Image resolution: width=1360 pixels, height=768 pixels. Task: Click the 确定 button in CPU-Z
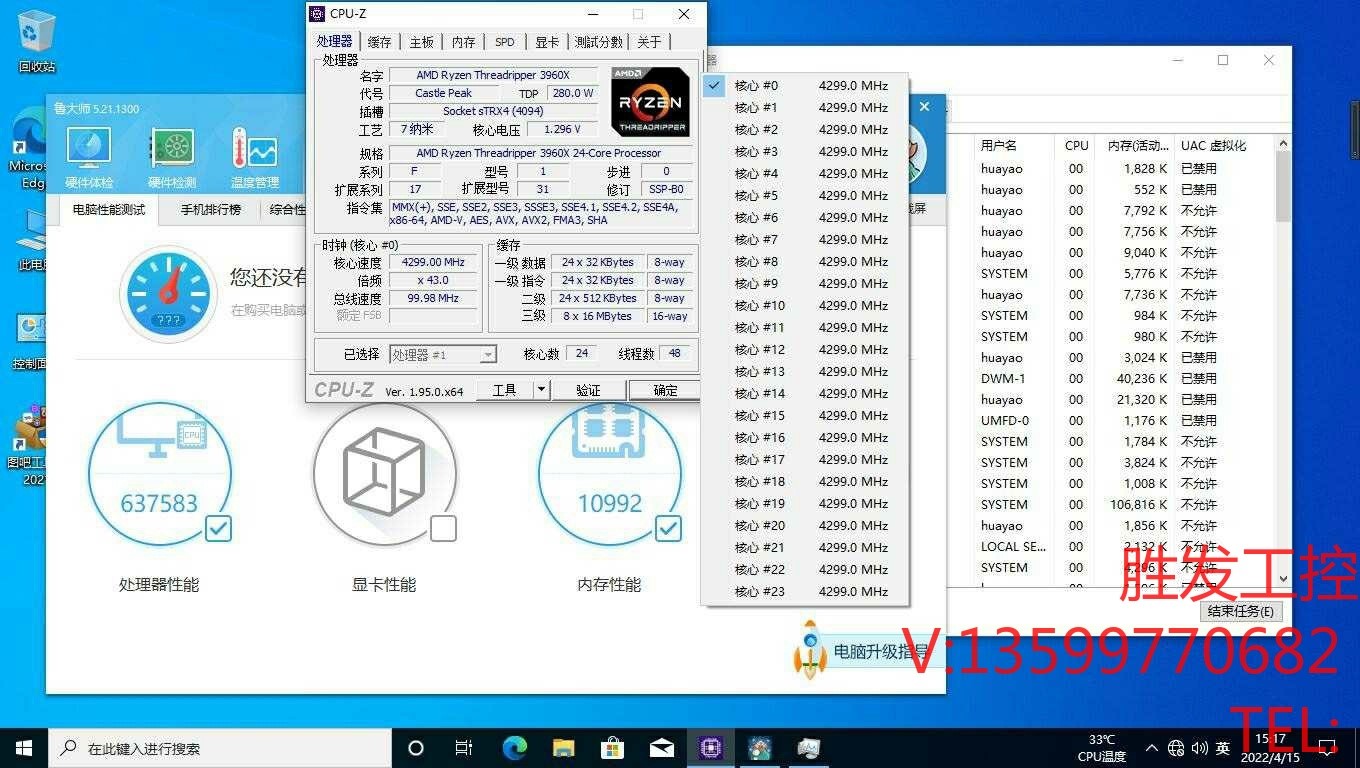click(665, 390)
